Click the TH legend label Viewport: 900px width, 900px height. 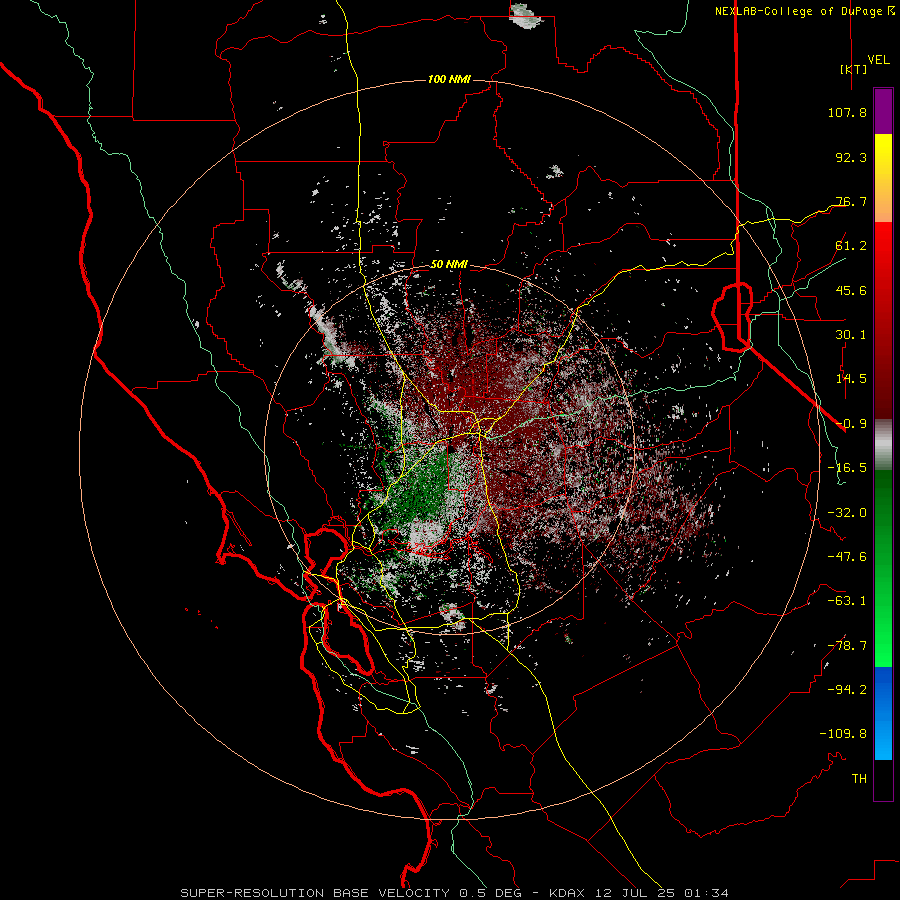click(x=859, y=779)
